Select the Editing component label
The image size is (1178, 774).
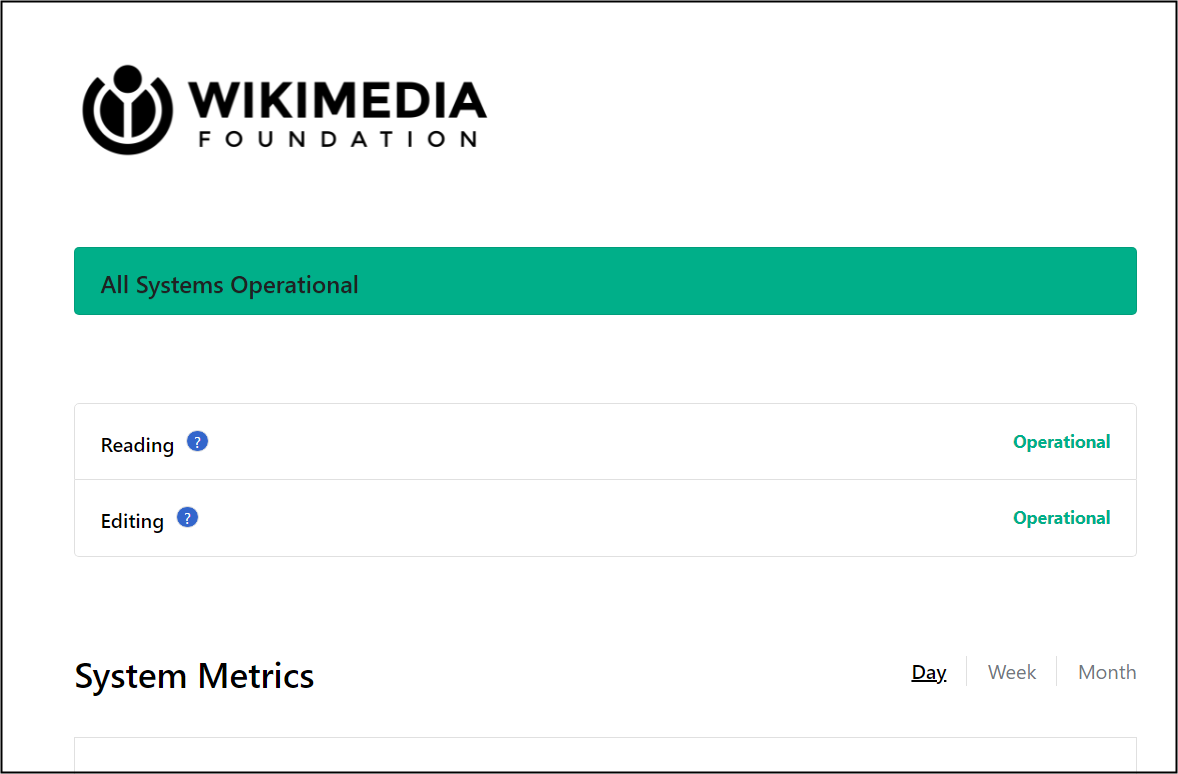pyautogui.click(x=132, y=521)
